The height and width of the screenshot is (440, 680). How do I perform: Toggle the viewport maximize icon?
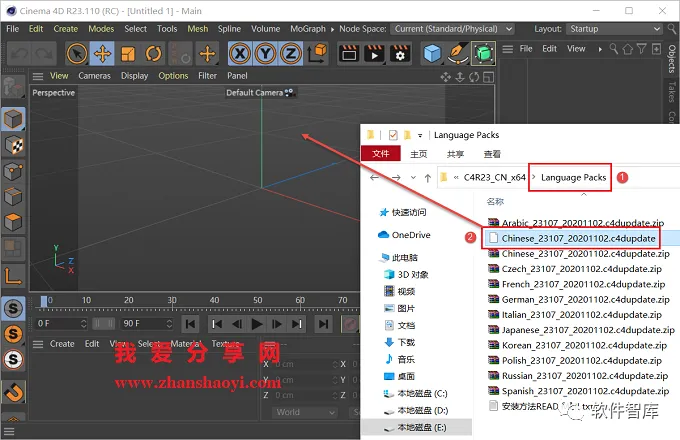point(488,77)
